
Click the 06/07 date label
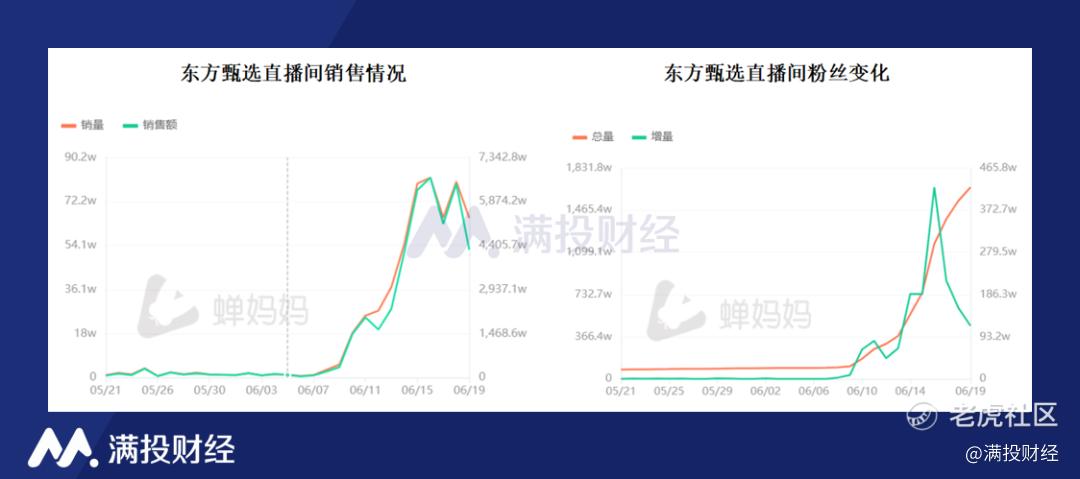[x=313, y=389]
